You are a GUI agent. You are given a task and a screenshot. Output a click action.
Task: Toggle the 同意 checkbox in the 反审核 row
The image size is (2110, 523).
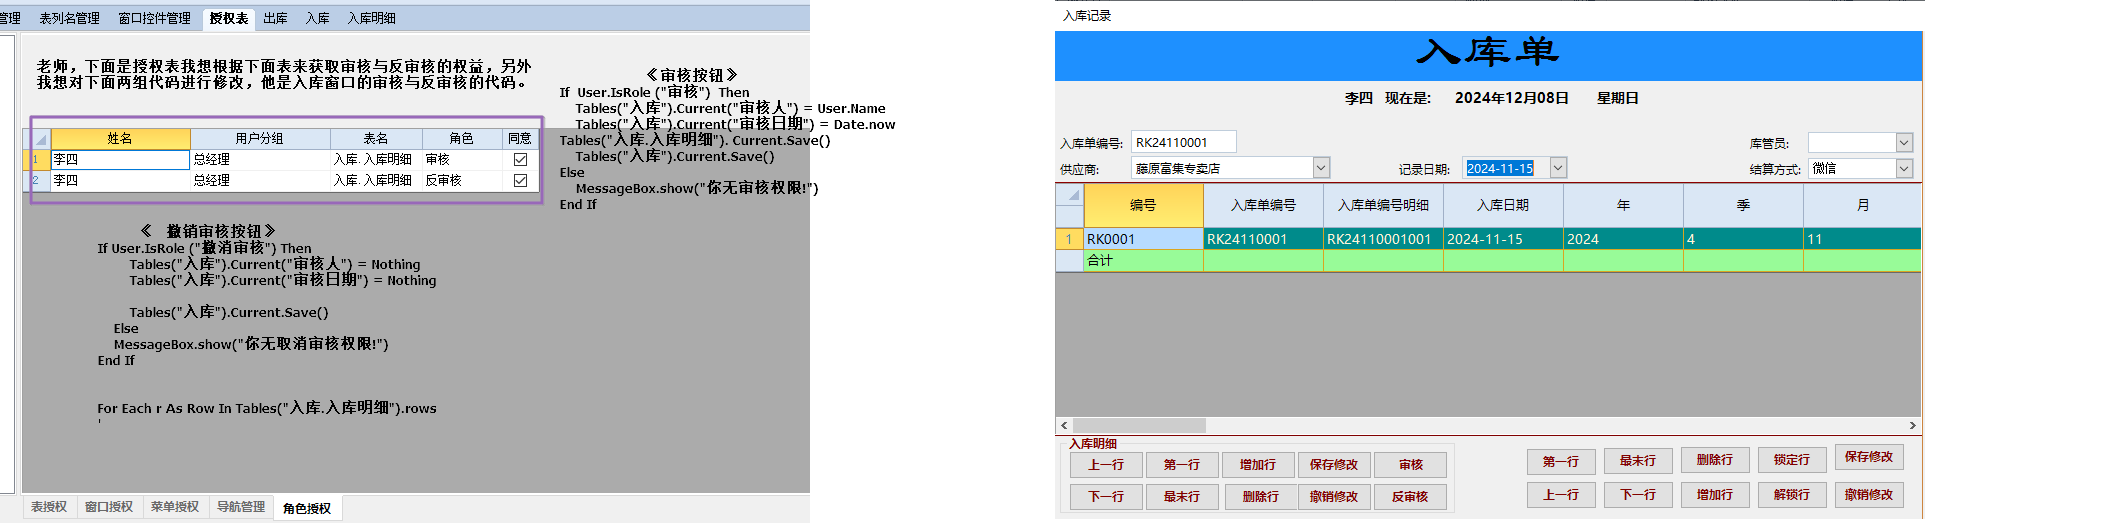point(520,180)
